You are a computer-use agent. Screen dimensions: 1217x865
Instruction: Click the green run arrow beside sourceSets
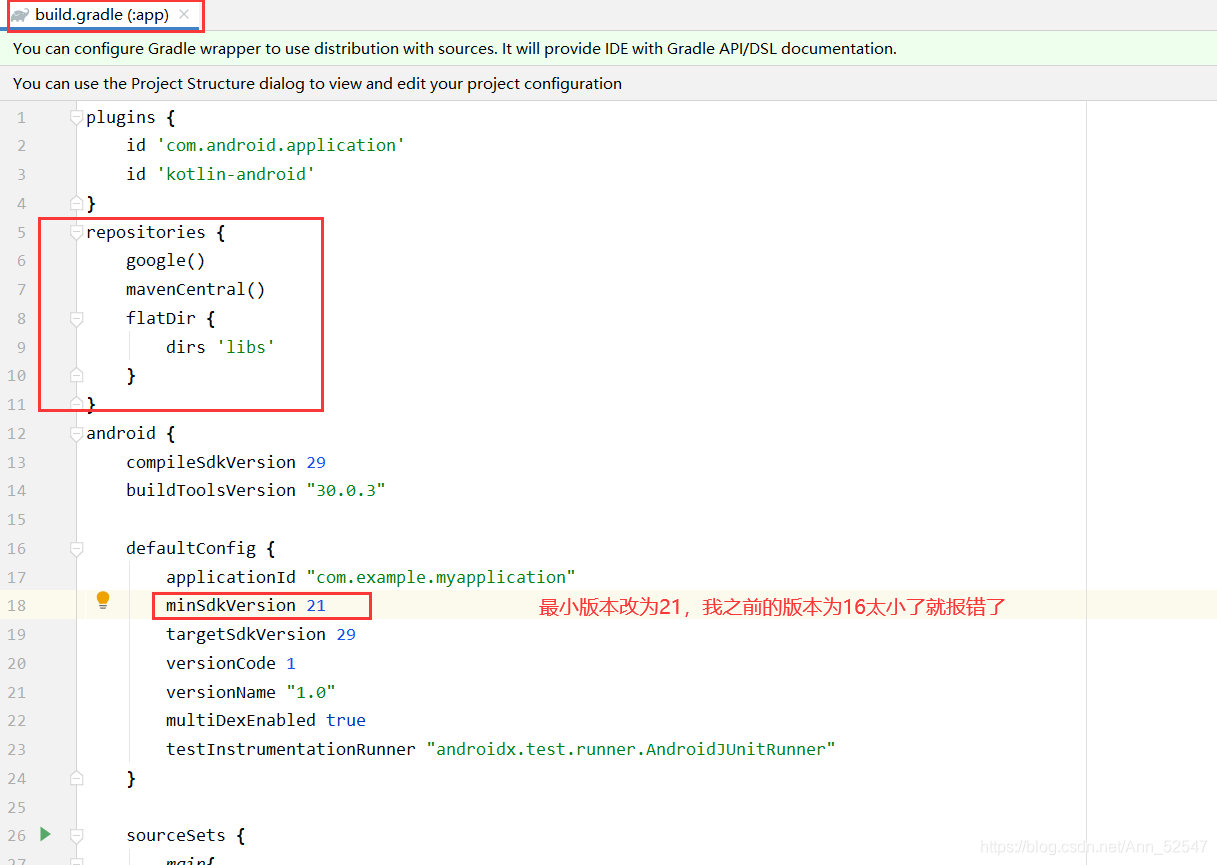tap(45, 833)
